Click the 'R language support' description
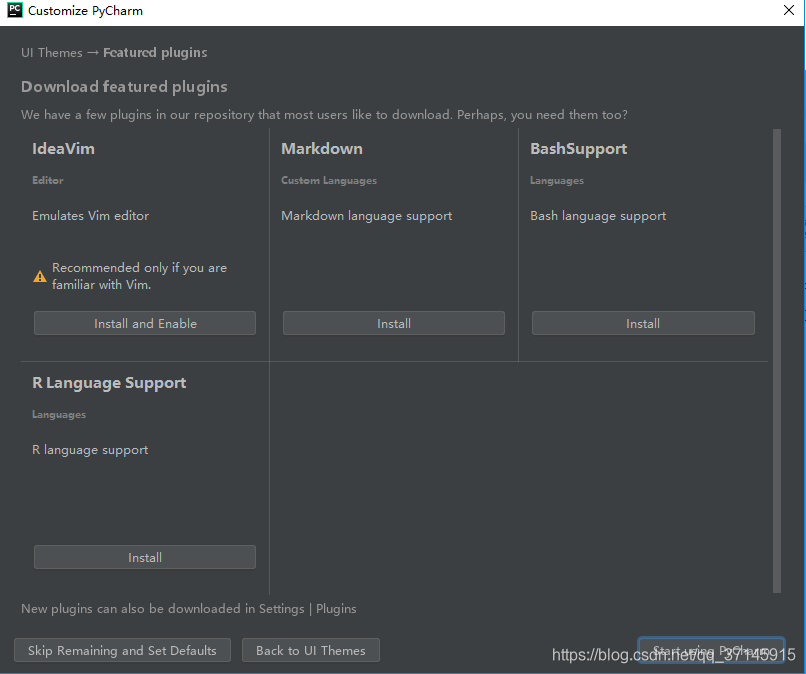 tap(90, 450)
